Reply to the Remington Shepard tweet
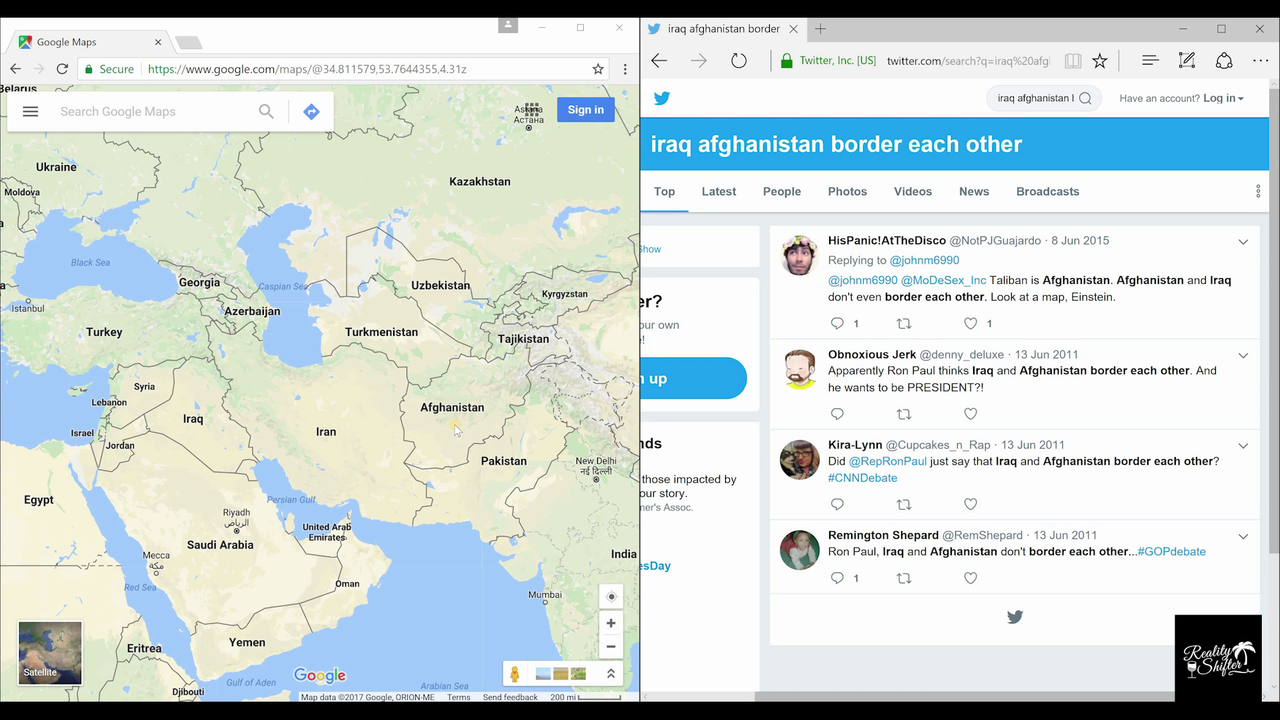The height and width of the screenshot is (720, 1280). click(x=838, y=578)
